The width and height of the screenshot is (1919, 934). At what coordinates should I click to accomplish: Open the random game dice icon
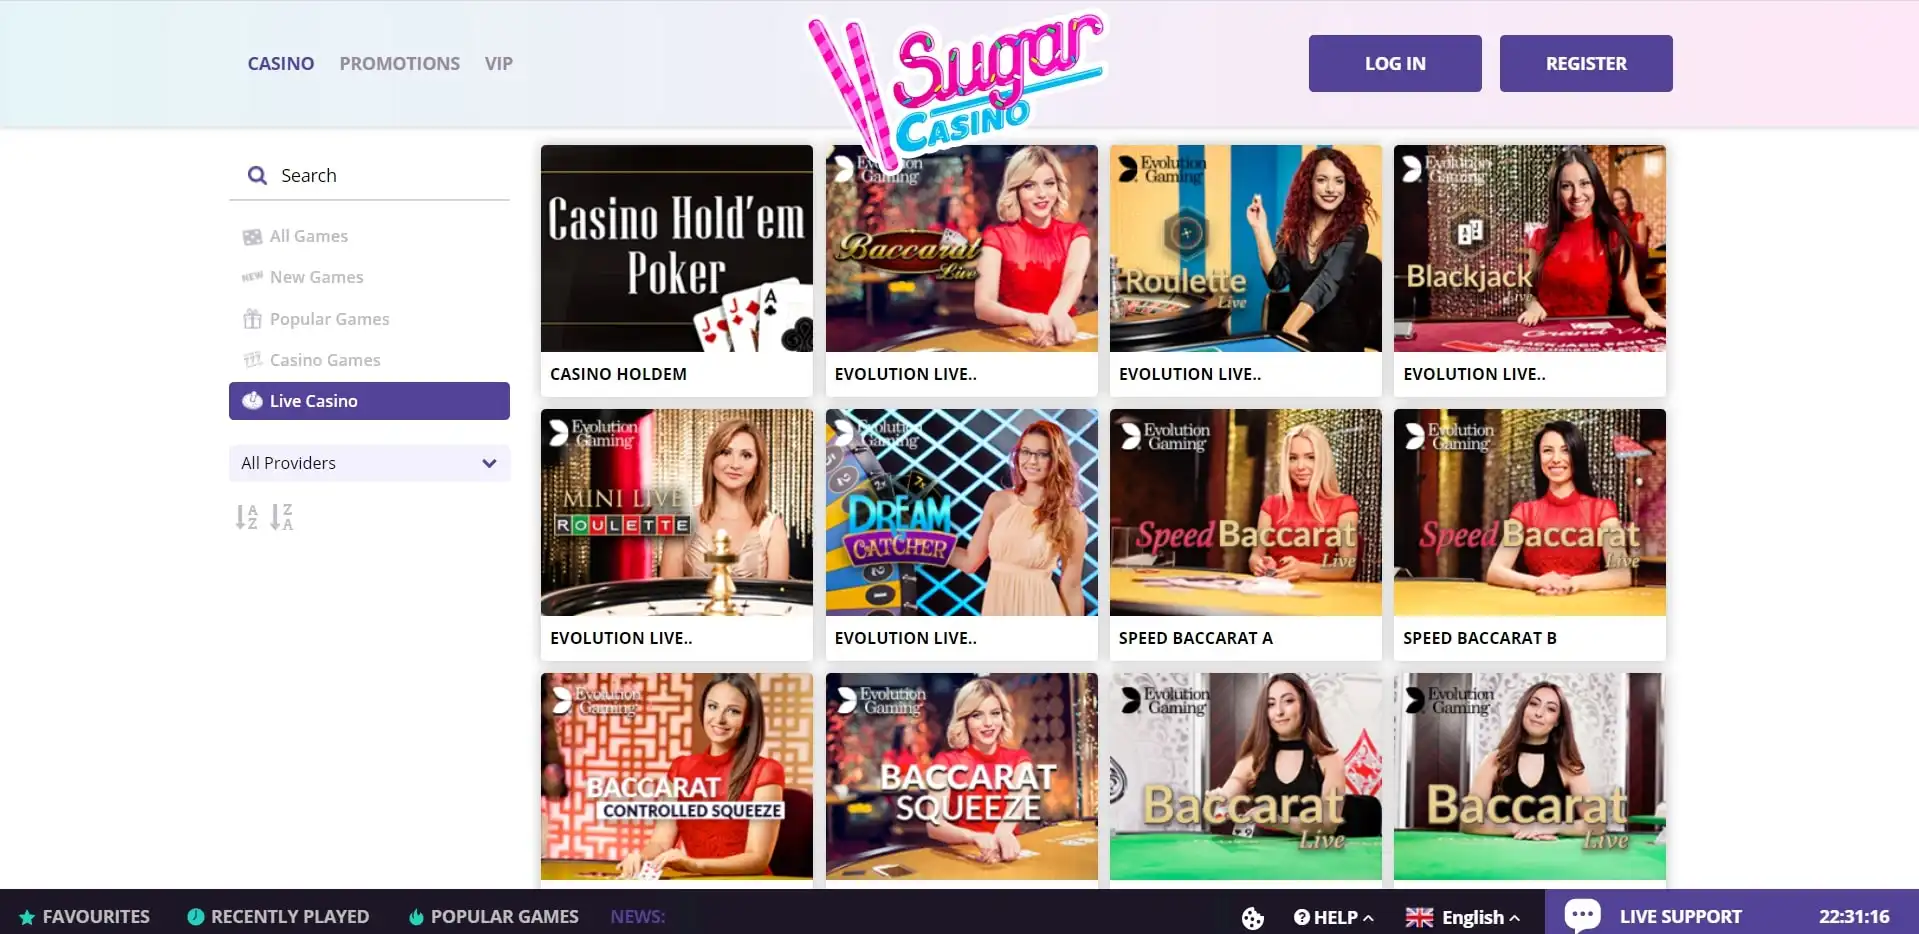point(1252,917)
